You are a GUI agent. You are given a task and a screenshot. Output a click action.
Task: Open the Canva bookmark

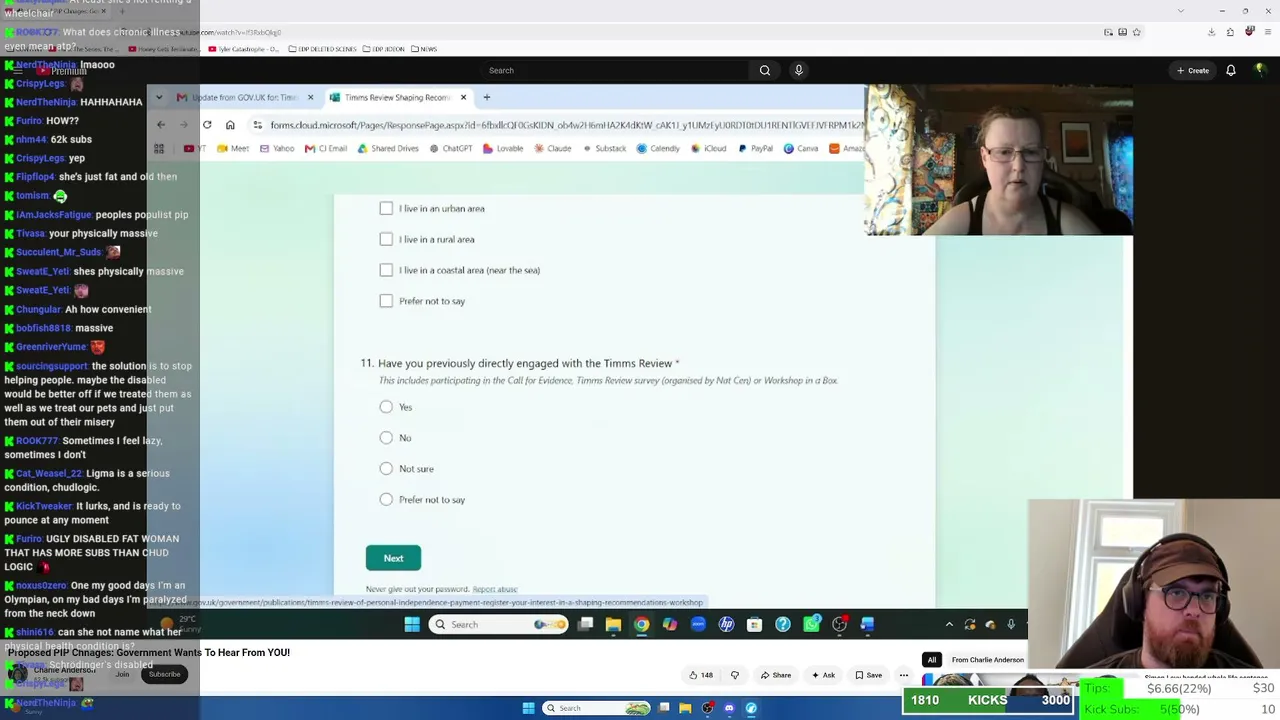[x=801, y=149]
